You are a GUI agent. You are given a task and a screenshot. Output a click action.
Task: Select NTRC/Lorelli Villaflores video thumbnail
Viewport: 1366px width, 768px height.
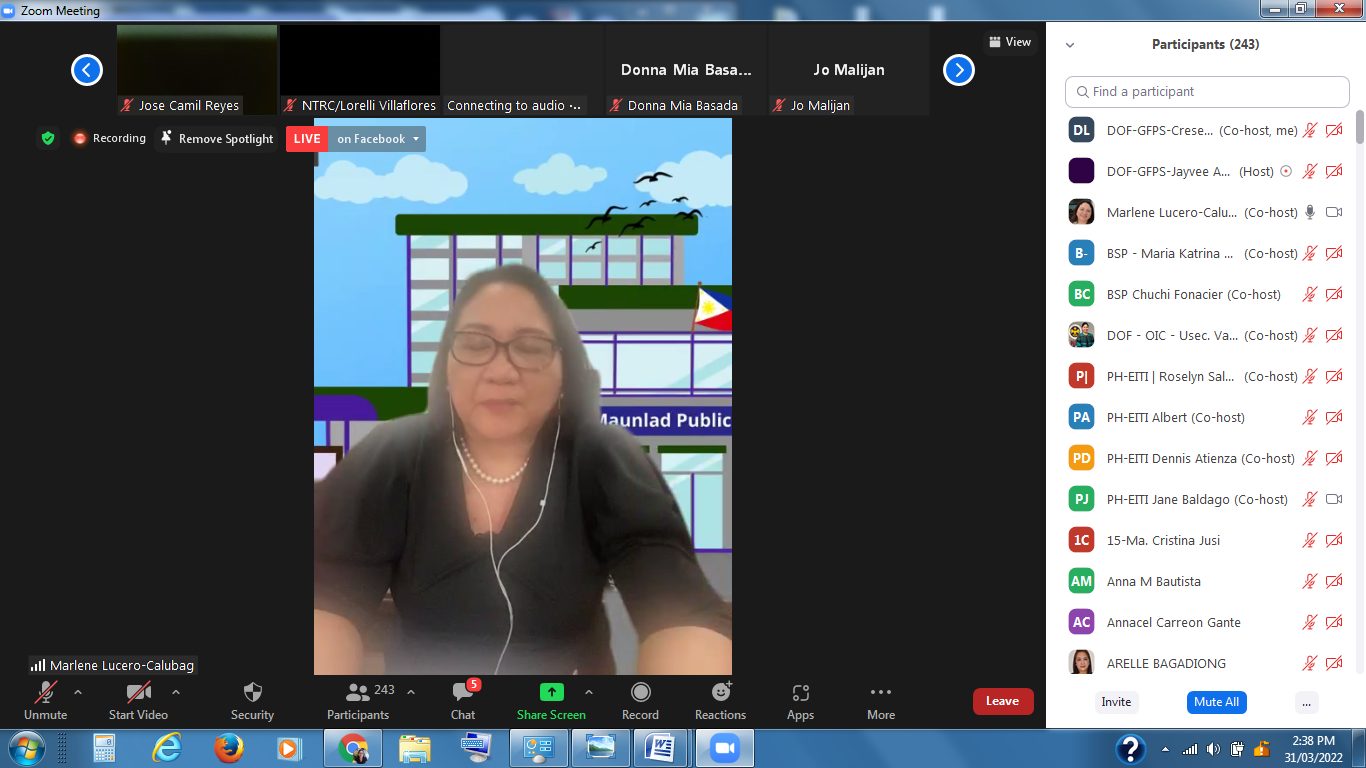pos(360,70)
